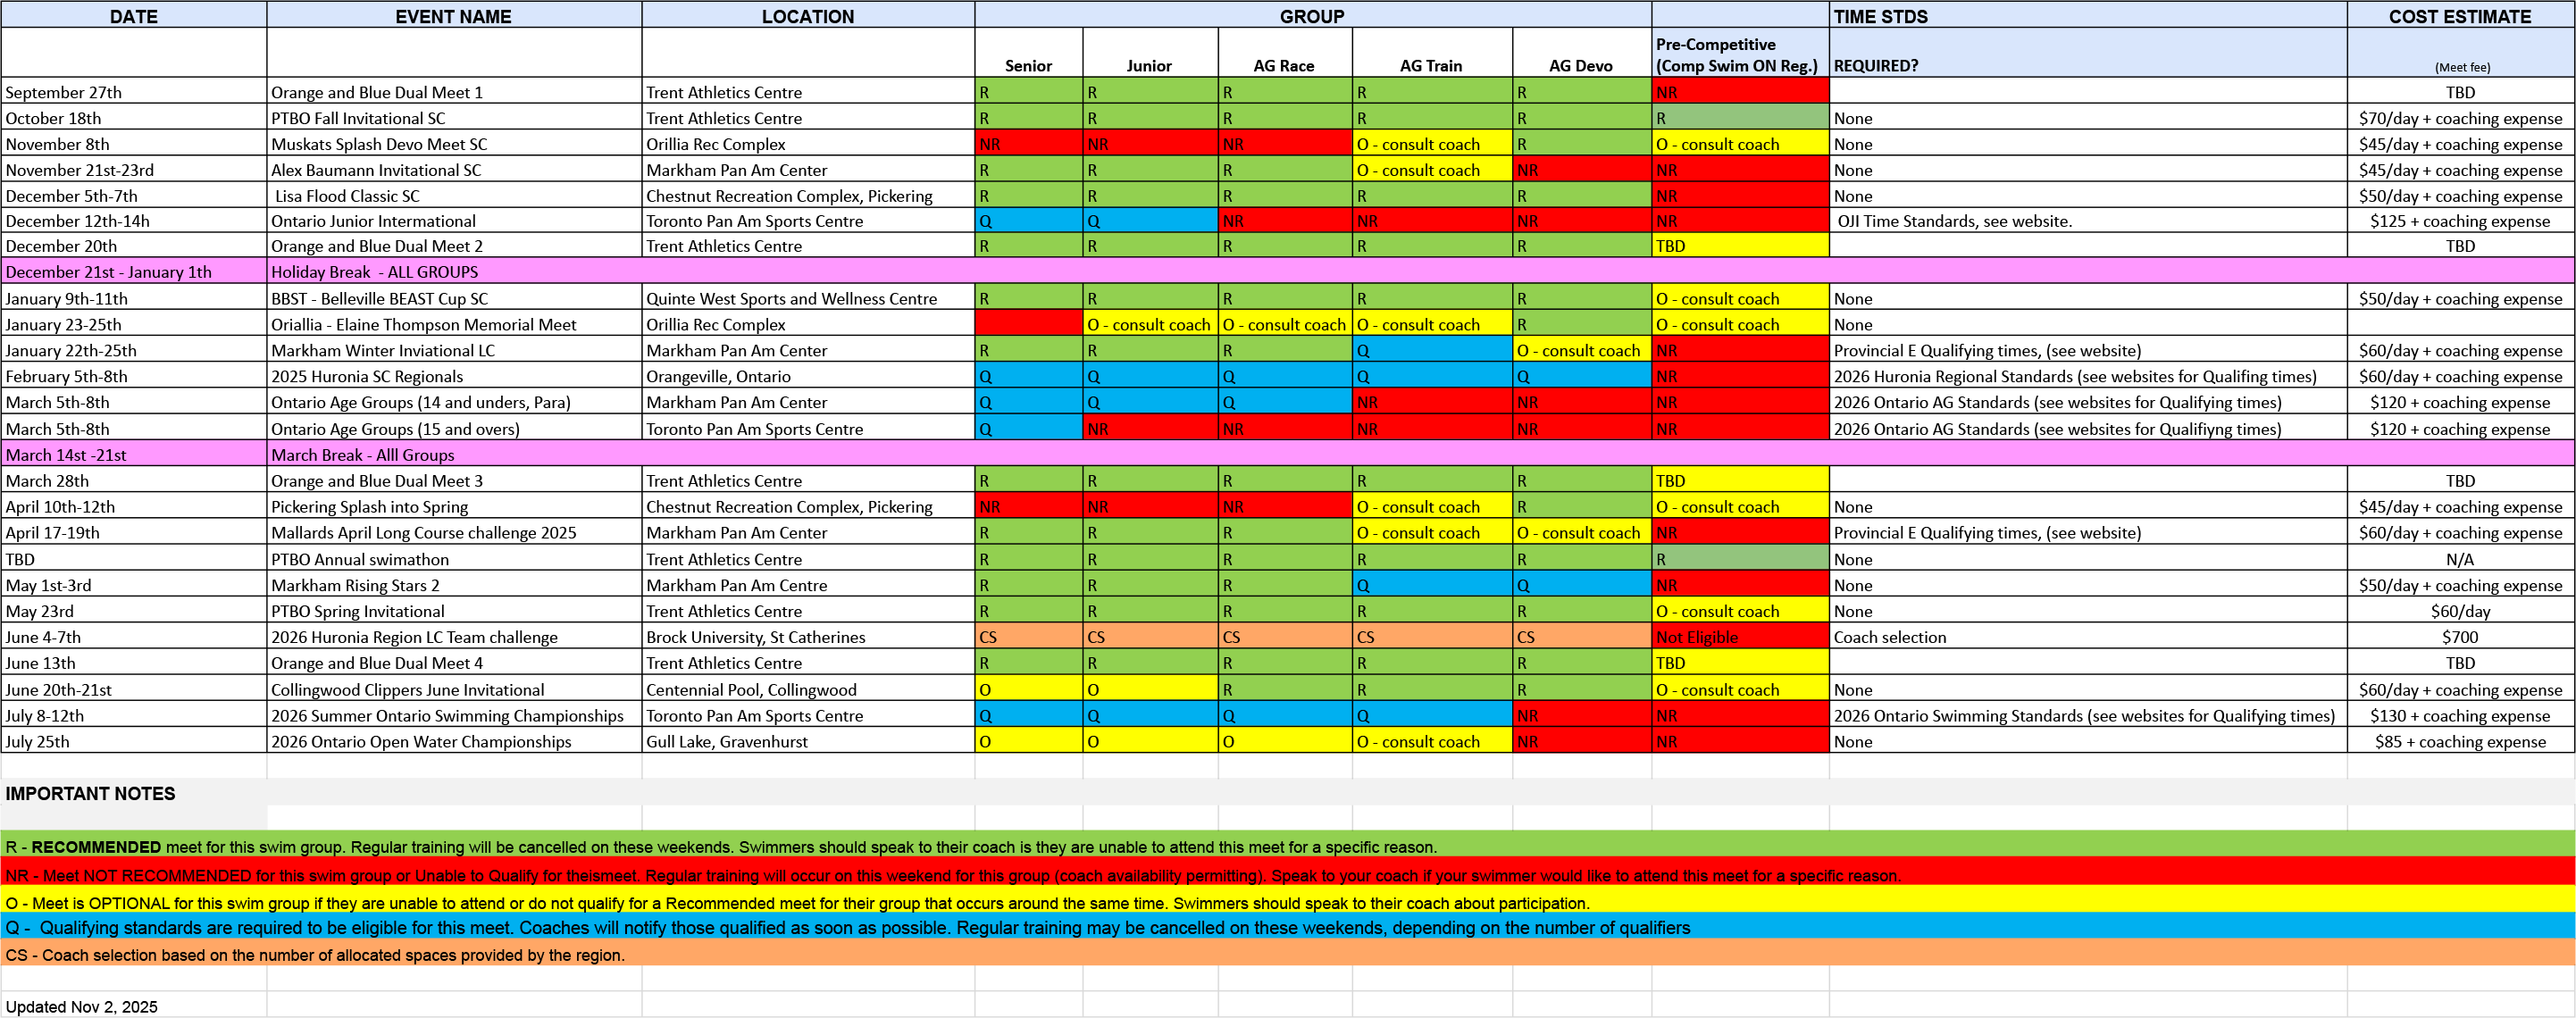
Task: Click the EVENT NAME column header
Action: click(453, 16)
